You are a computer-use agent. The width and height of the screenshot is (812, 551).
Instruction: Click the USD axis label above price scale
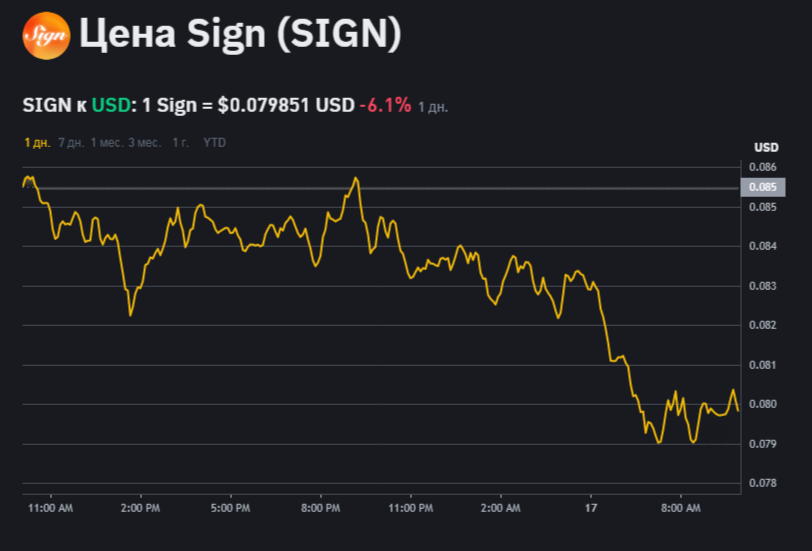(765, 148)
